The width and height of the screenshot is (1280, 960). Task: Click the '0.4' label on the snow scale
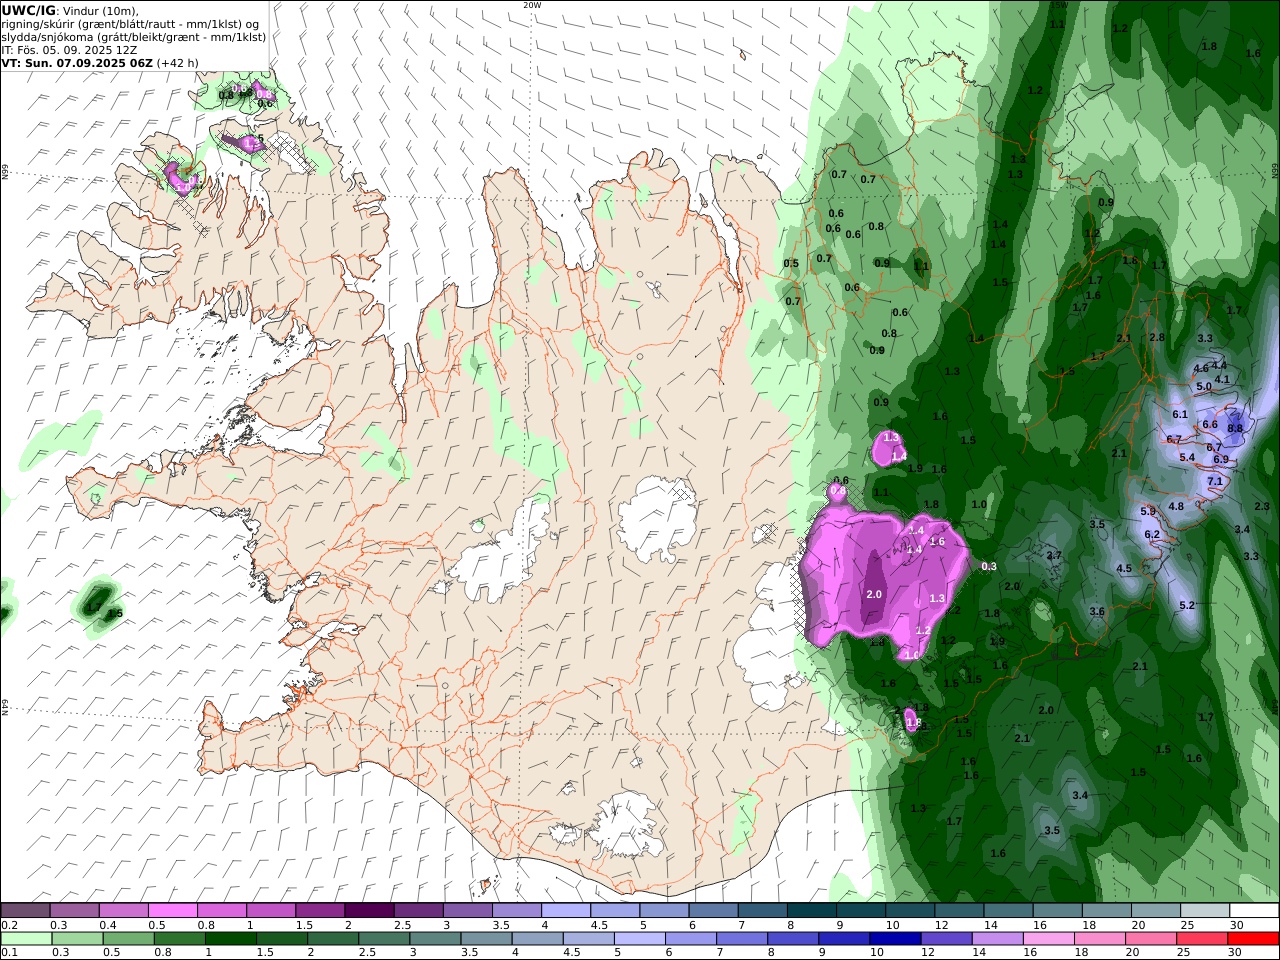point(108,925)
